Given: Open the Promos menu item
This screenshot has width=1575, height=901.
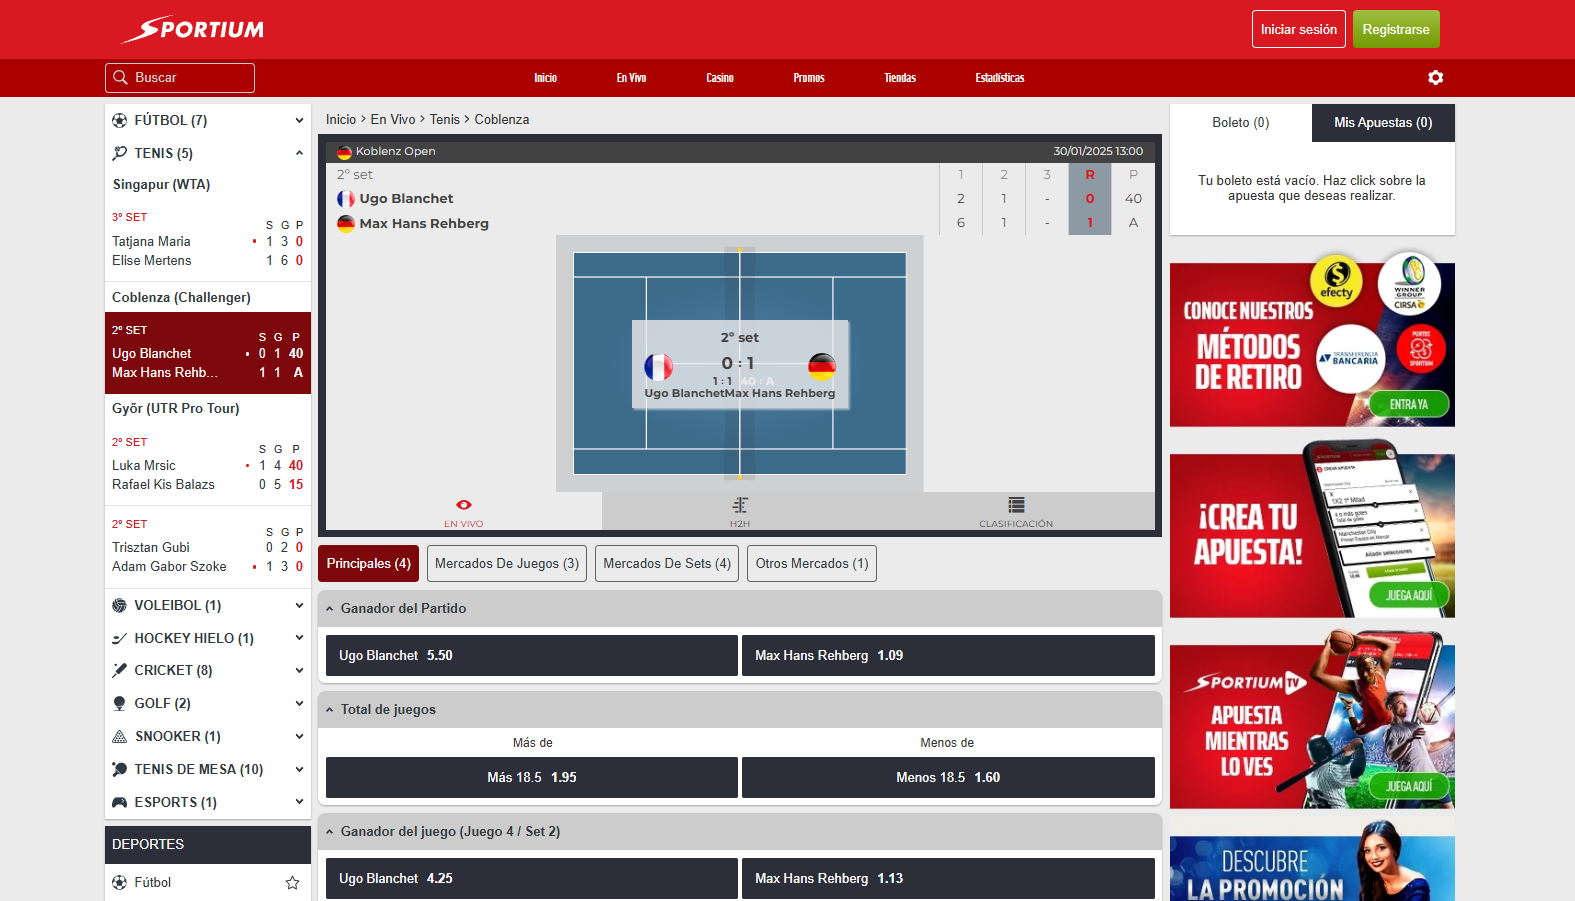Looking at the screenshot, I should click(809, 78).
